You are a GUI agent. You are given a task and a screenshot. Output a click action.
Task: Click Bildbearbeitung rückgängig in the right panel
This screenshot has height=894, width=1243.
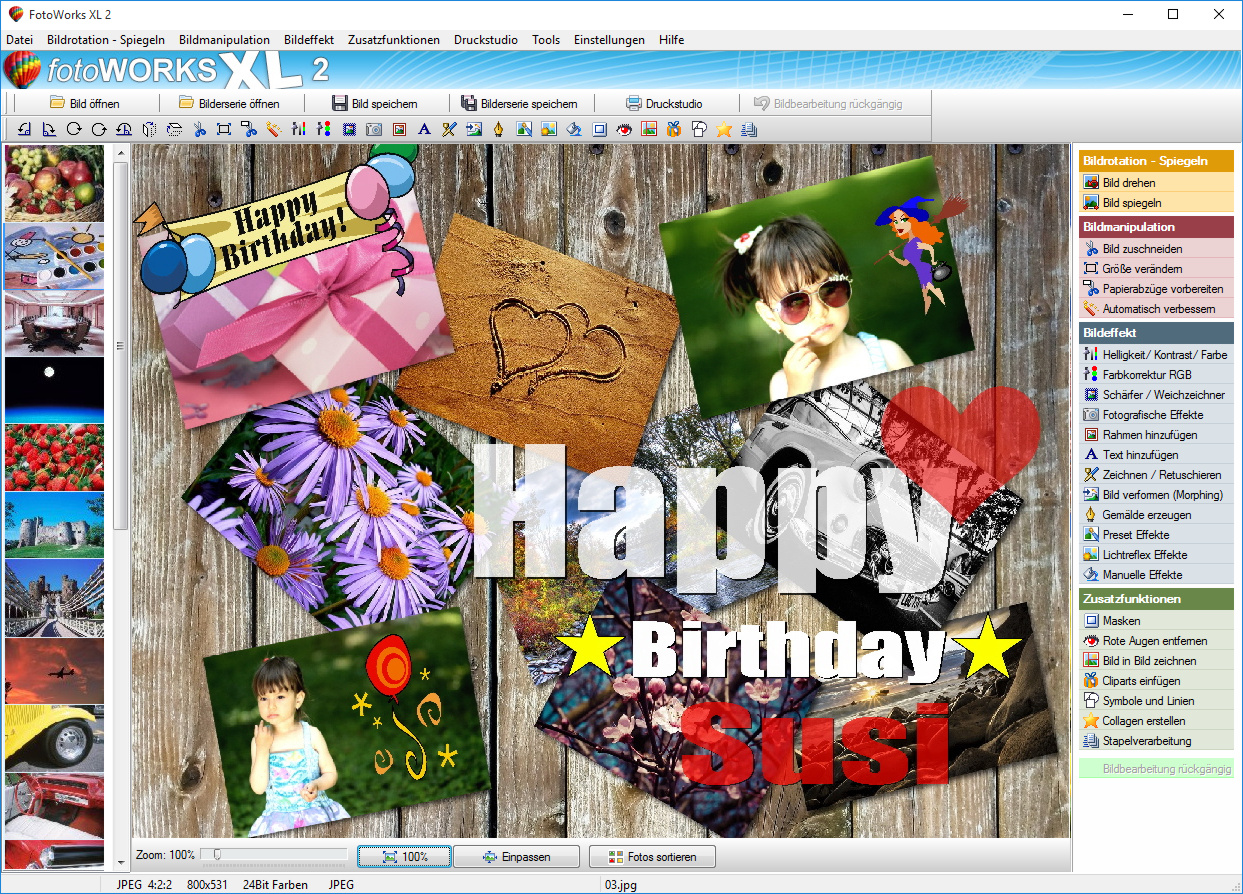(x=1157, y=768)
